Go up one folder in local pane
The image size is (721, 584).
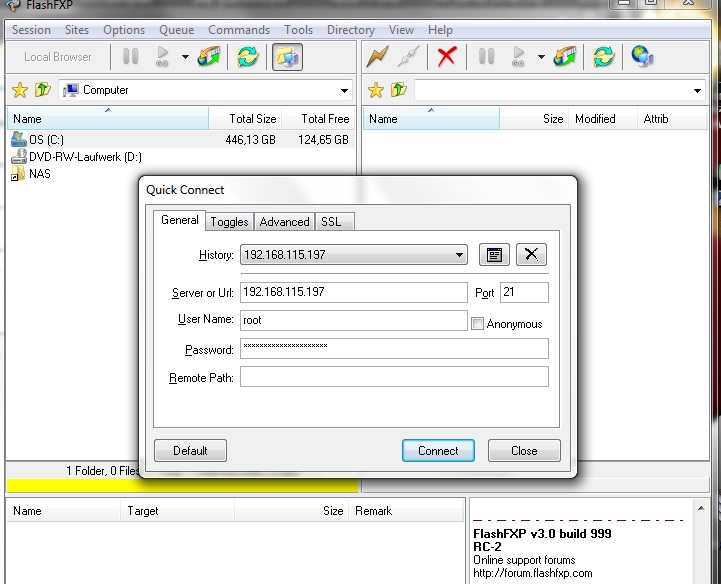point(43,89)
